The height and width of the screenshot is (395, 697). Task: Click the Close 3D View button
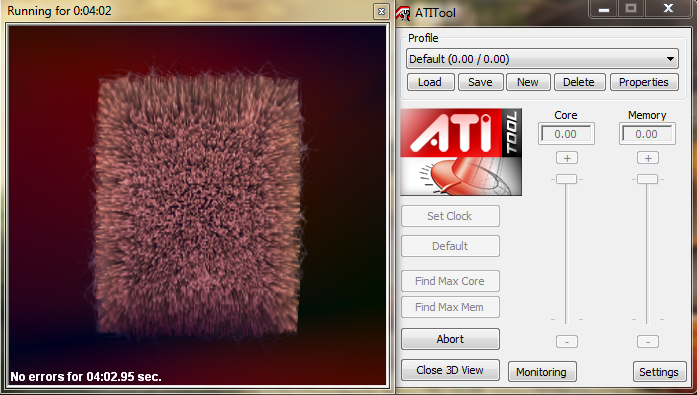click(x=450, y=370)
